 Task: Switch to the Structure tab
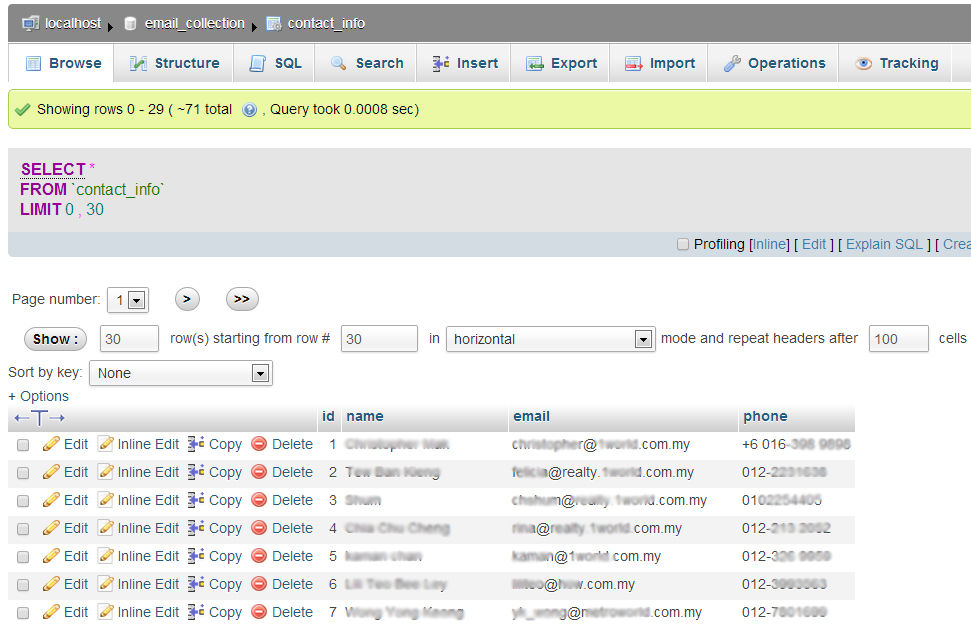(175, 63)
